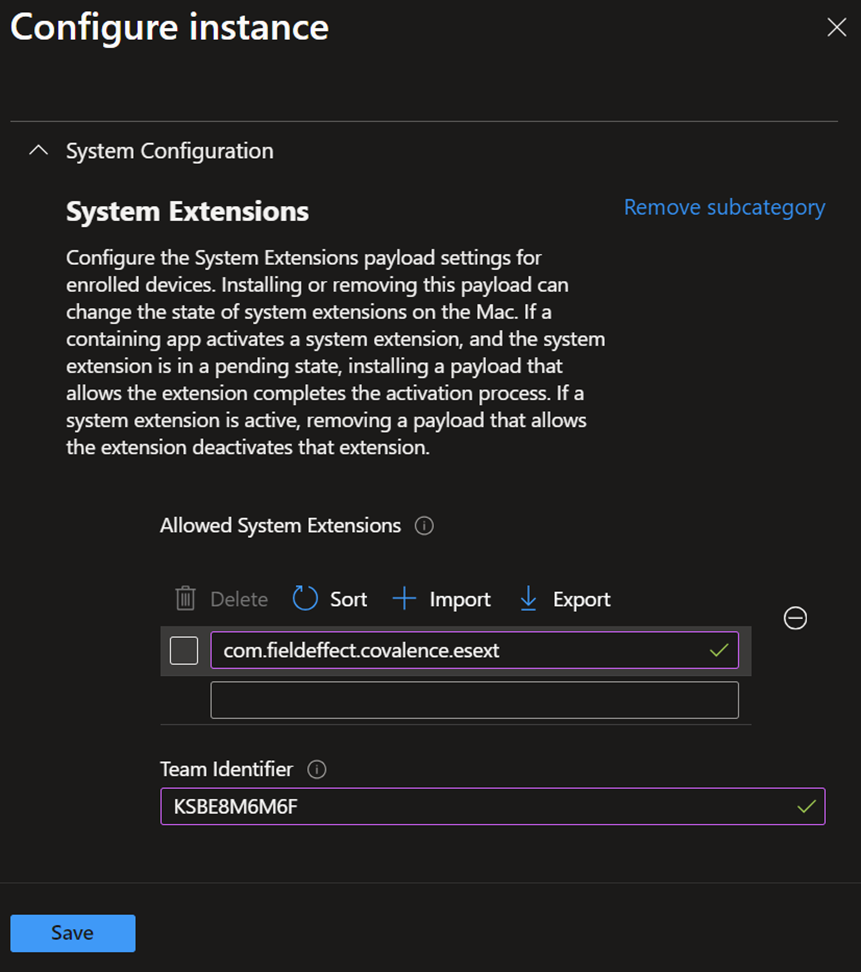Click the Import plus icon
Screen dimensions: 861x972
coord(404,599)
